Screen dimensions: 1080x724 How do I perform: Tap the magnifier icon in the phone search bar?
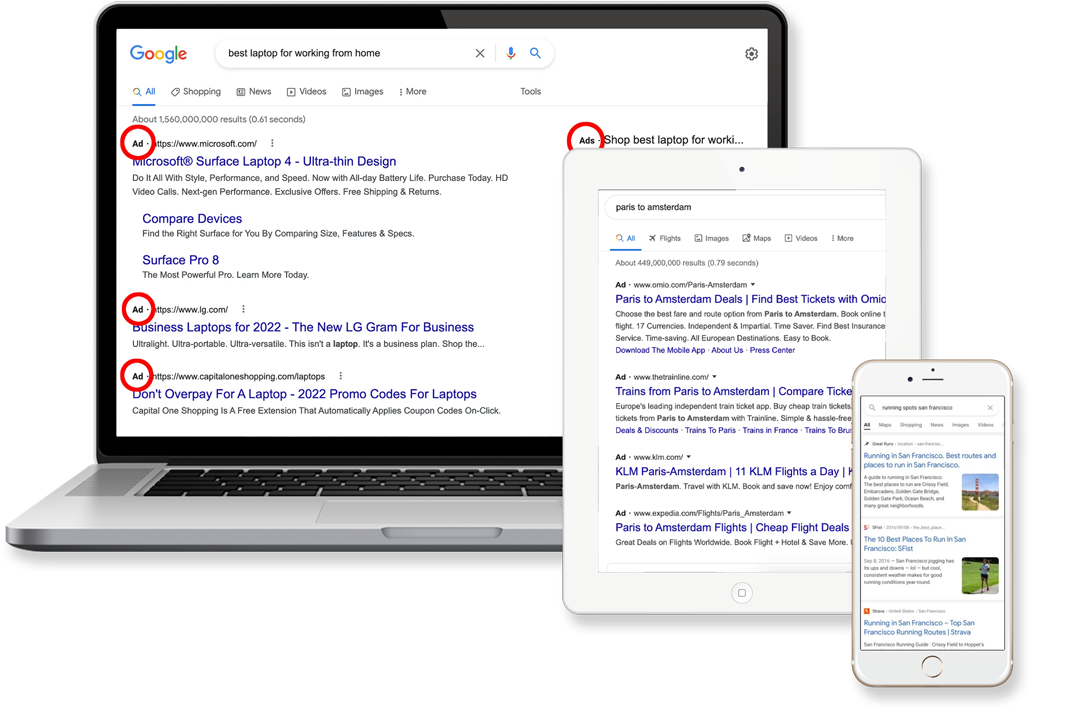pos(872,407)
